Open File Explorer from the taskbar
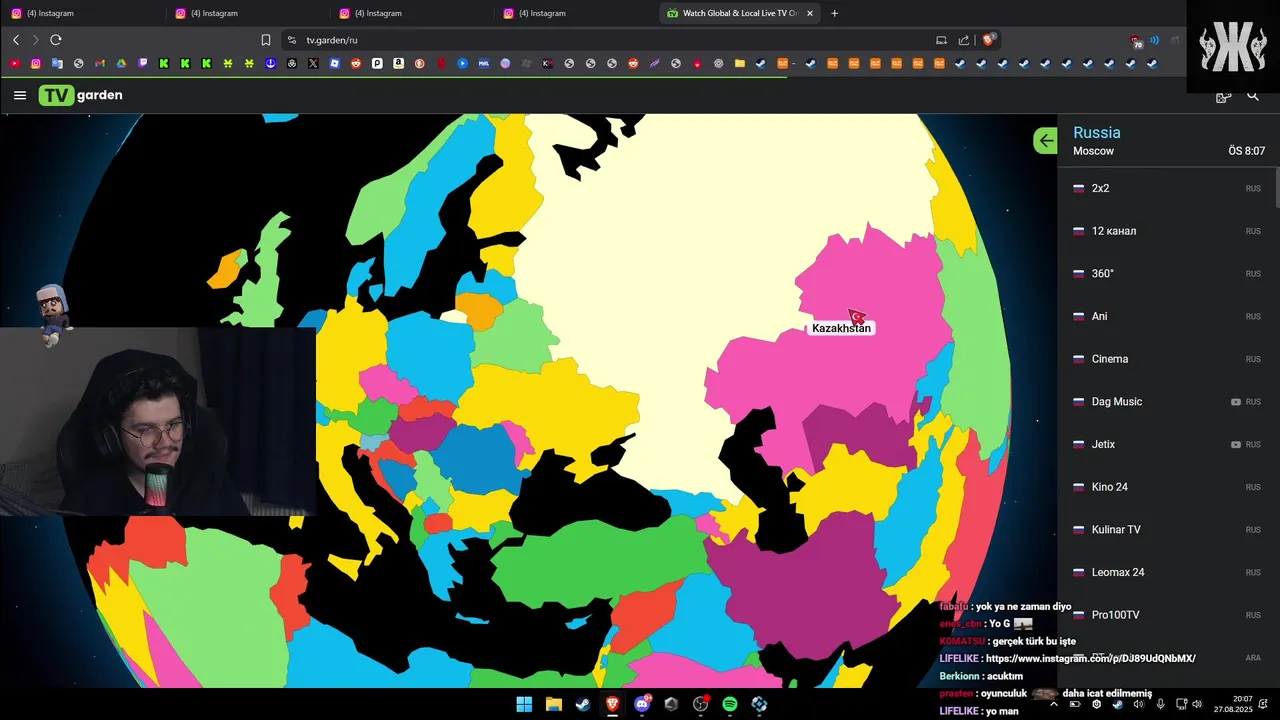This screenshot has width=1280, height=720. pos(553,704)
